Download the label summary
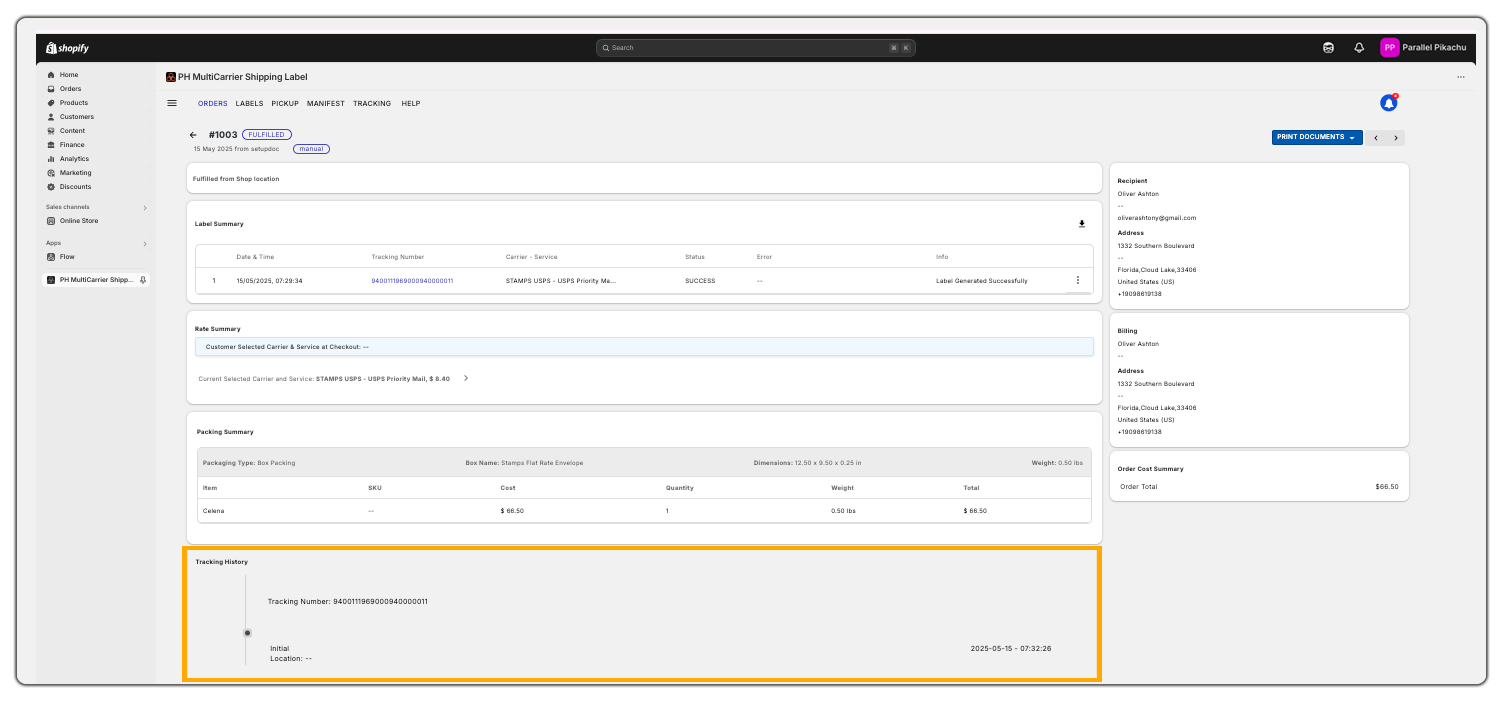 click(x=1081, y=224)
